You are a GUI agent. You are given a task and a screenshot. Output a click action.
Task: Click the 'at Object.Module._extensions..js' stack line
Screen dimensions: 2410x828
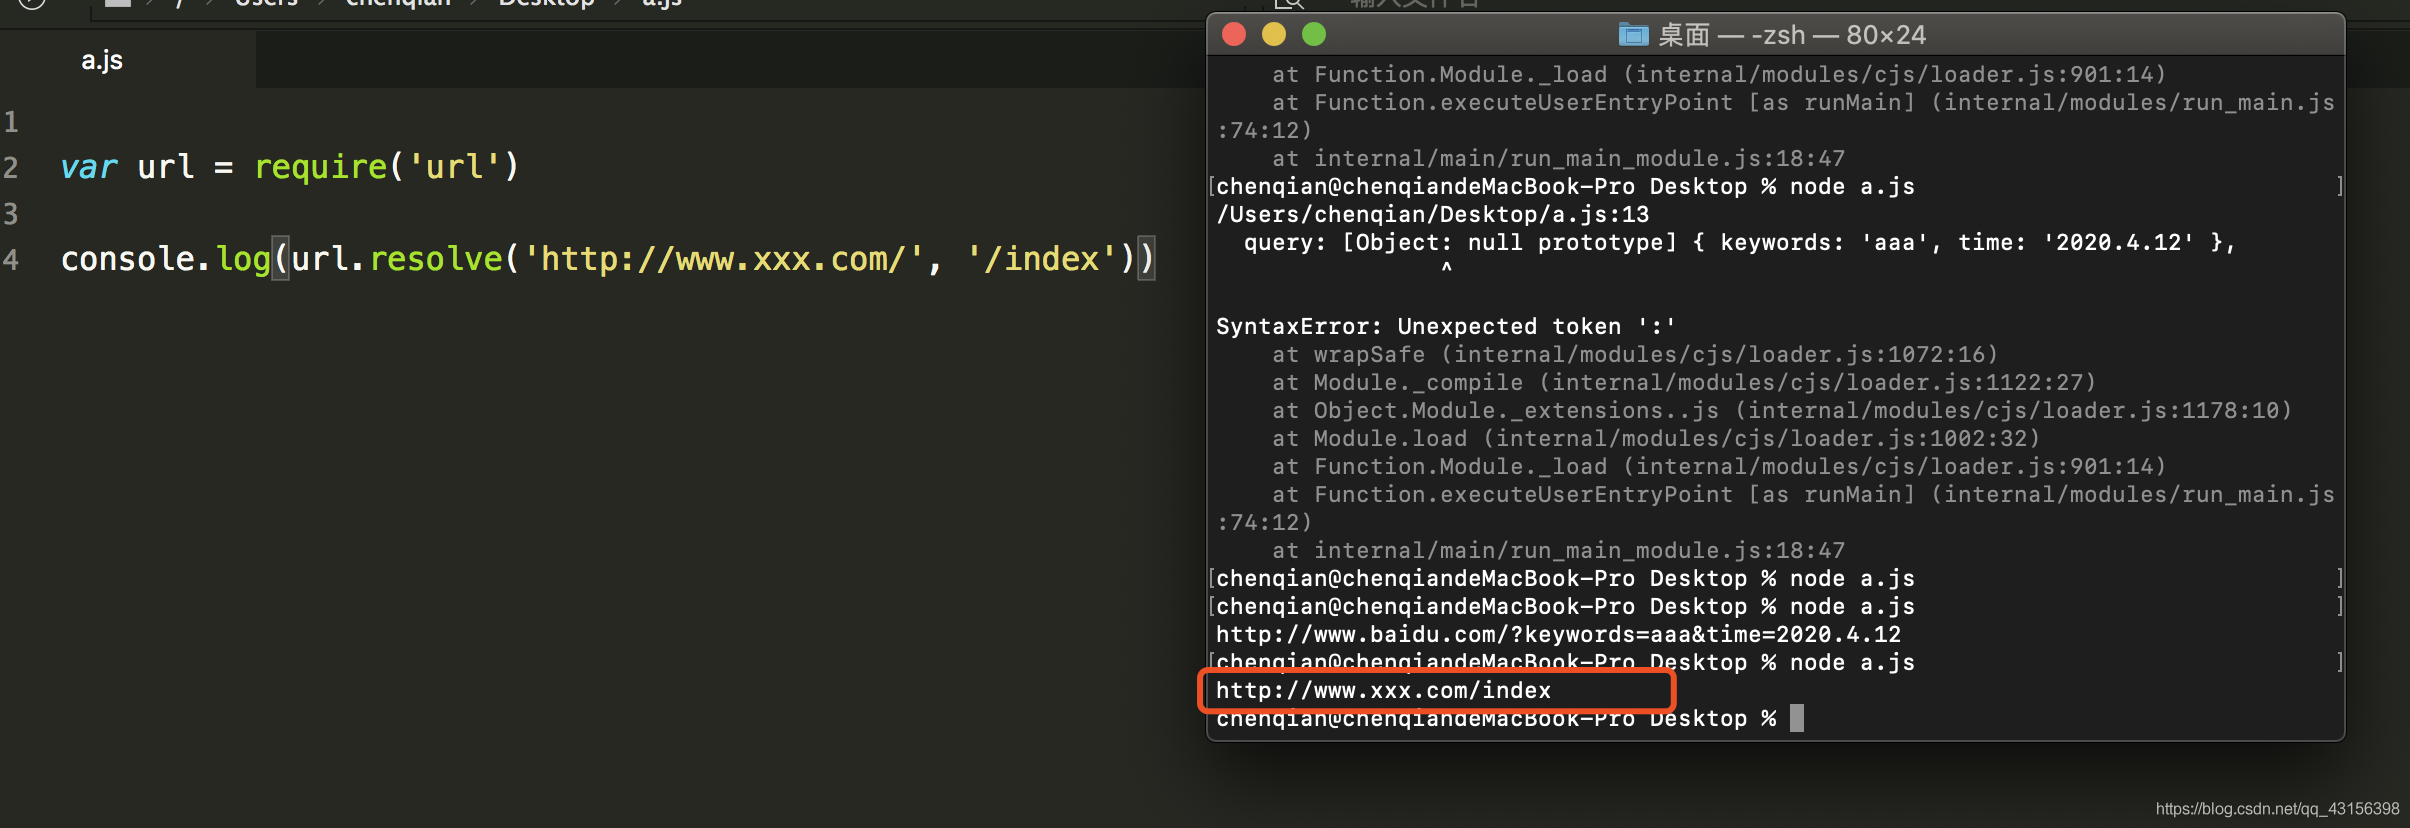pos(1782,411)
